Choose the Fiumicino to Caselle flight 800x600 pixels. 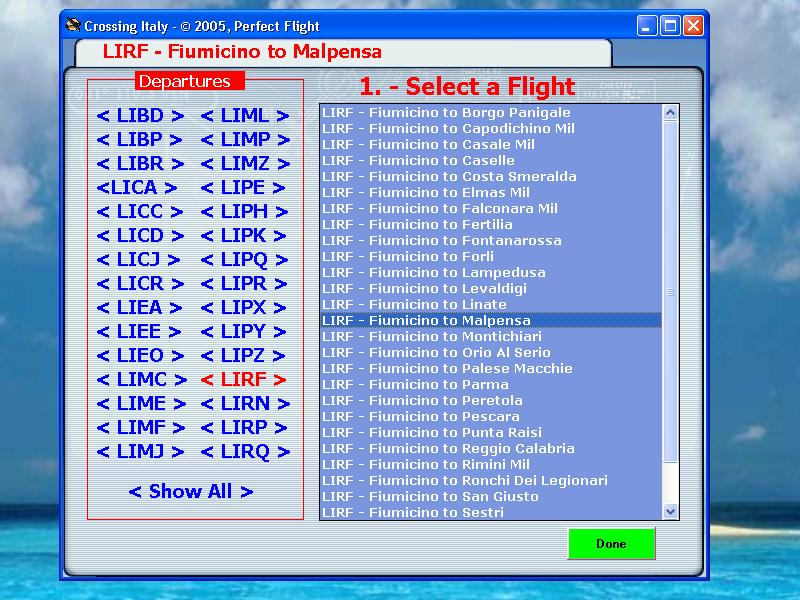coord(491,160)
